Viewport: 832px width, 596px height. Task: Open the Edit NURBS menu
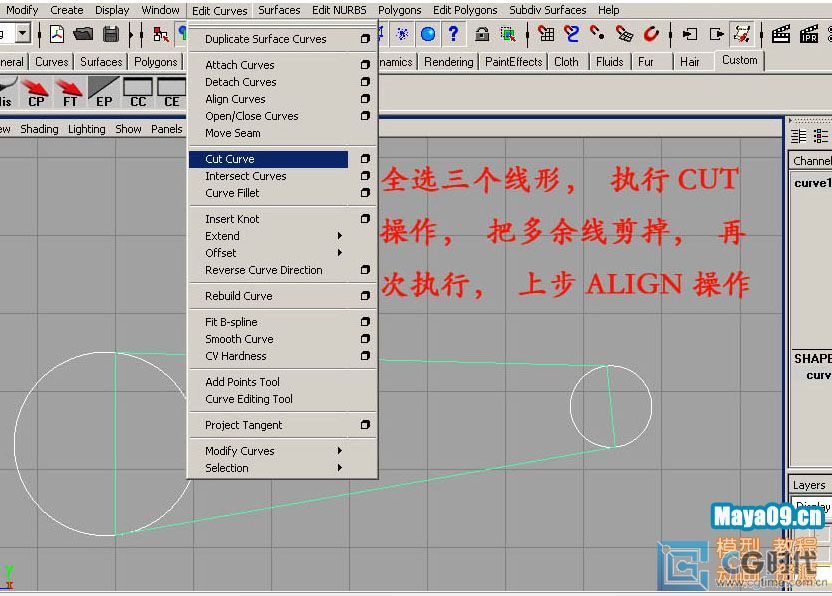coord(339,10)
